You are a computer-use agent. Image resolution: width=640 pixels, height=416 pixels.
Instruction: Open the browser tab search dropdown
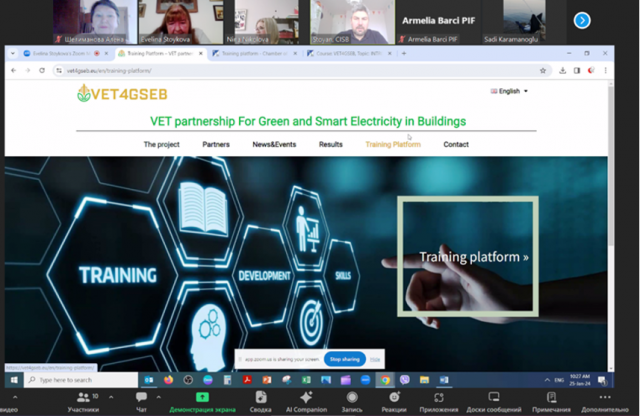(13, 53)
